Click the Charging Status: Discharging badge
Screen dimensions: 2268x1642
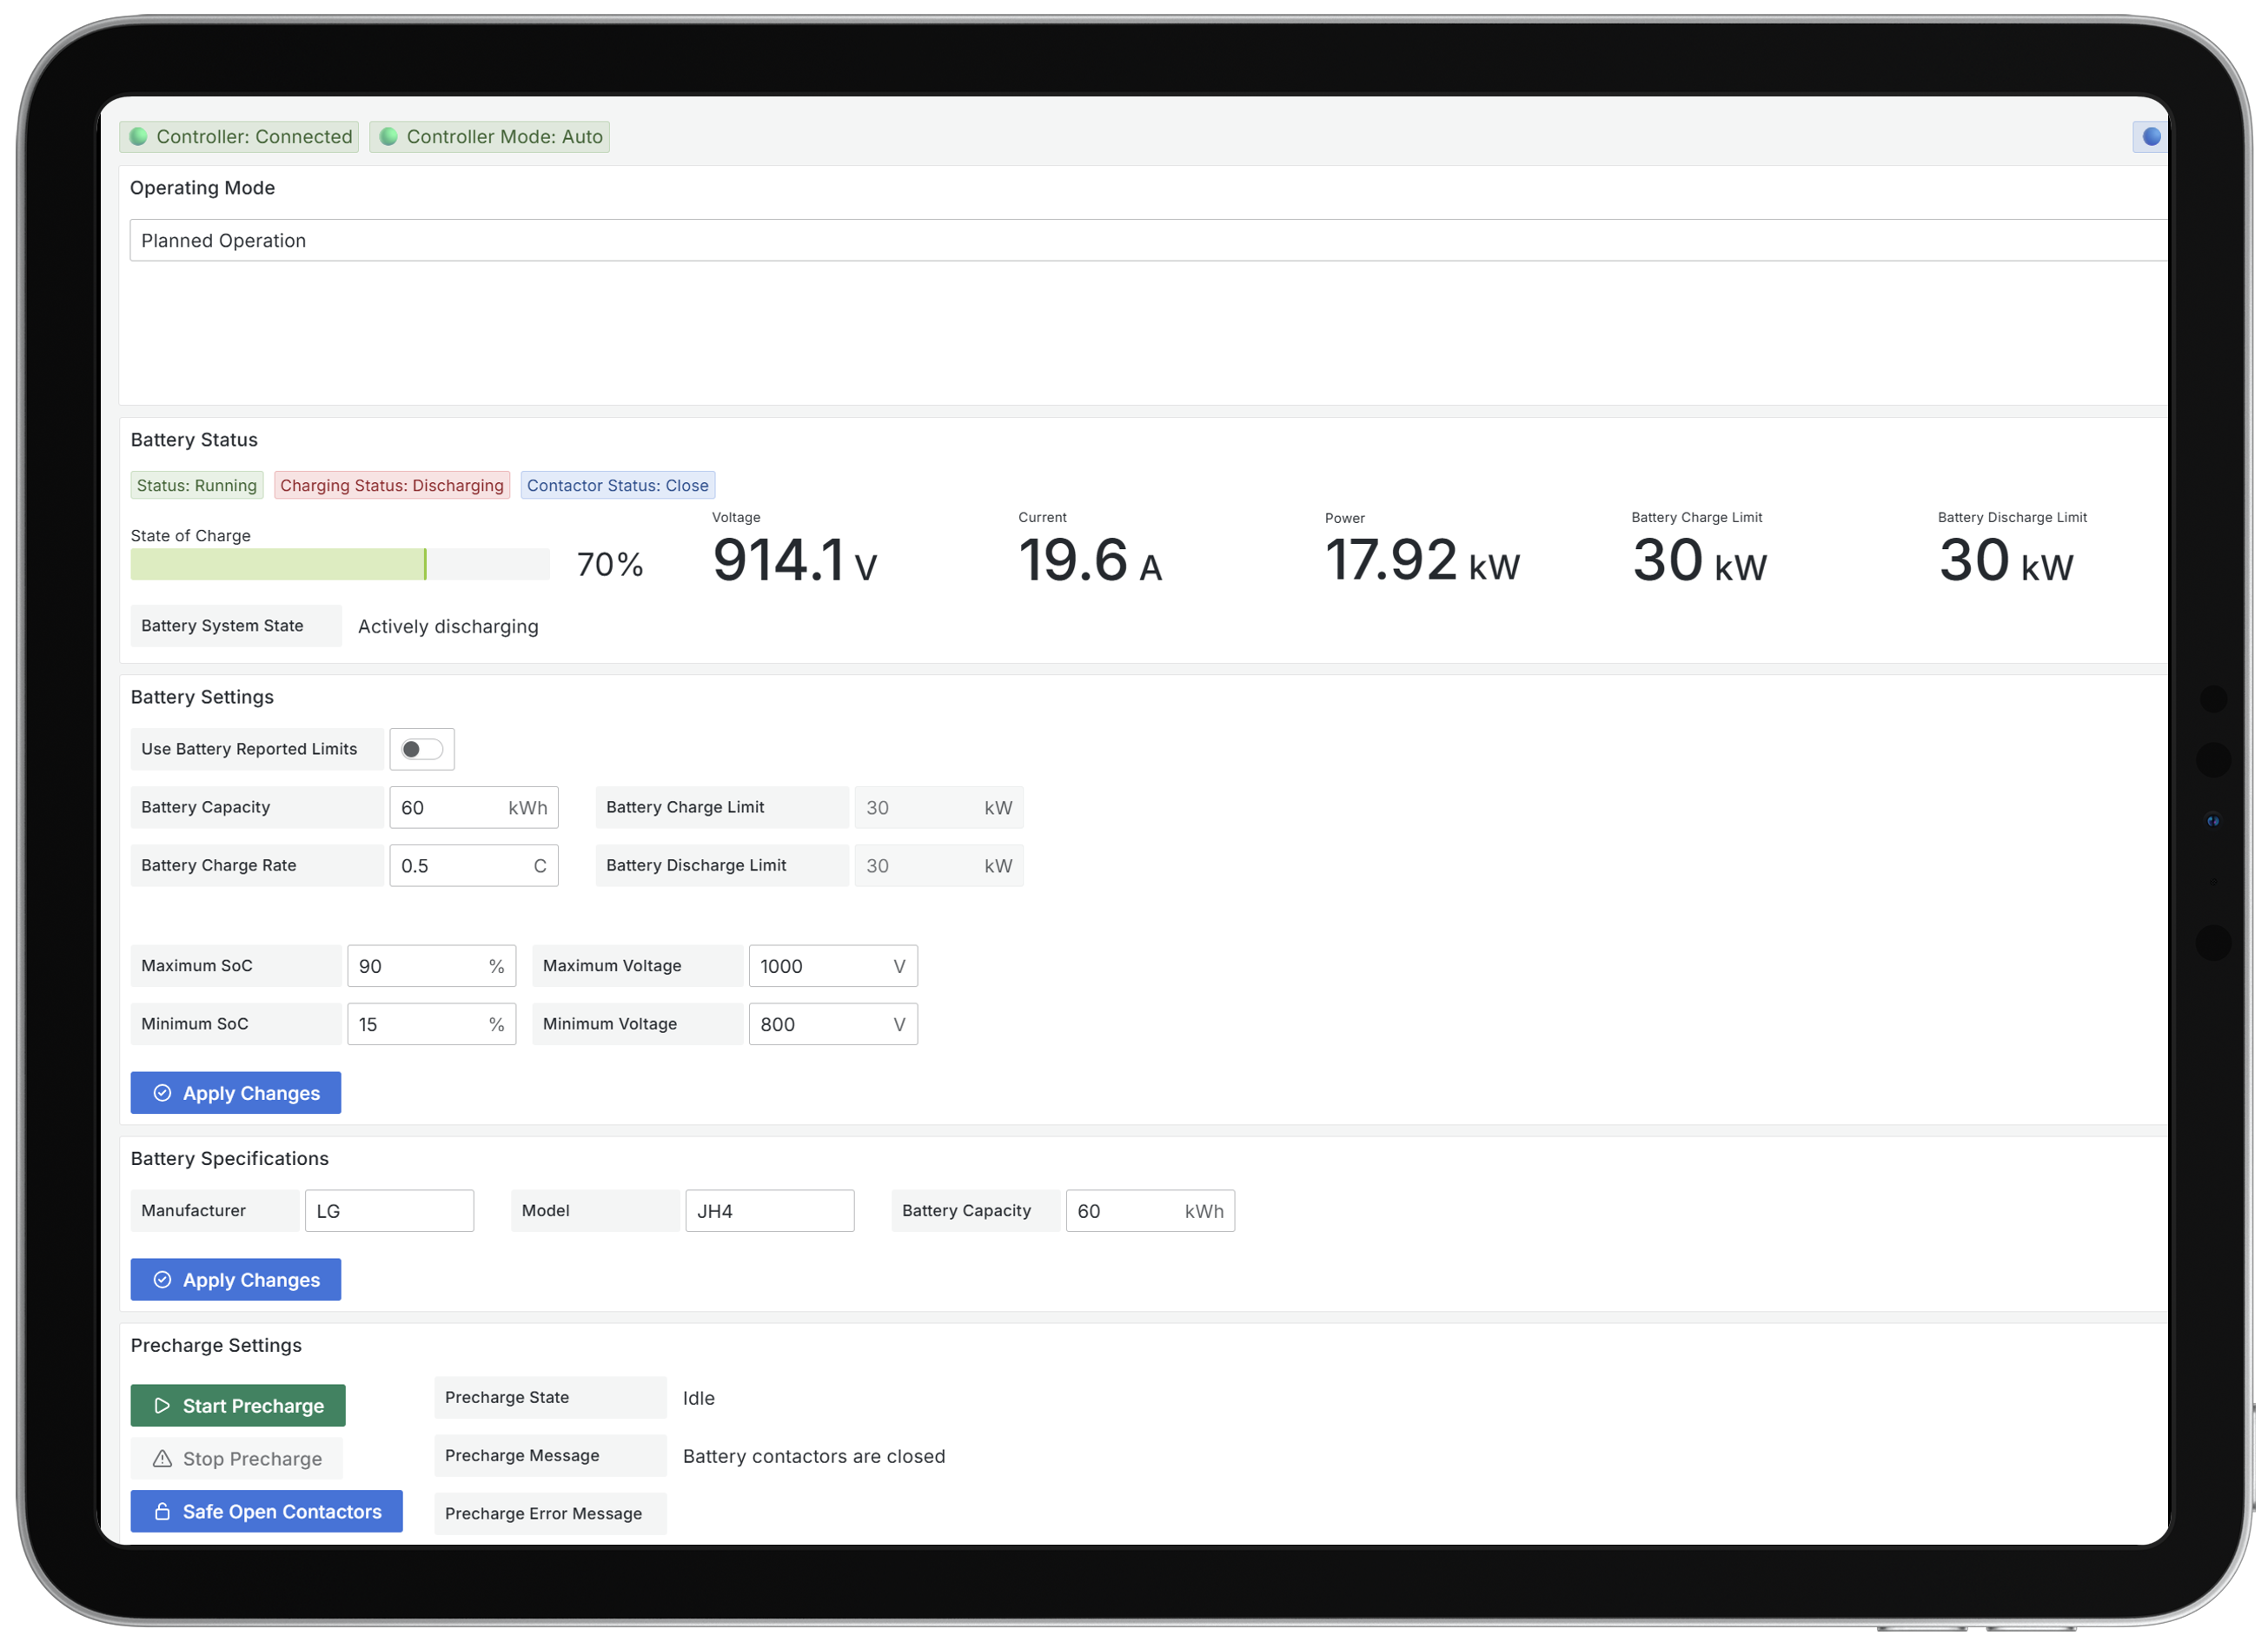pos(391,486)
